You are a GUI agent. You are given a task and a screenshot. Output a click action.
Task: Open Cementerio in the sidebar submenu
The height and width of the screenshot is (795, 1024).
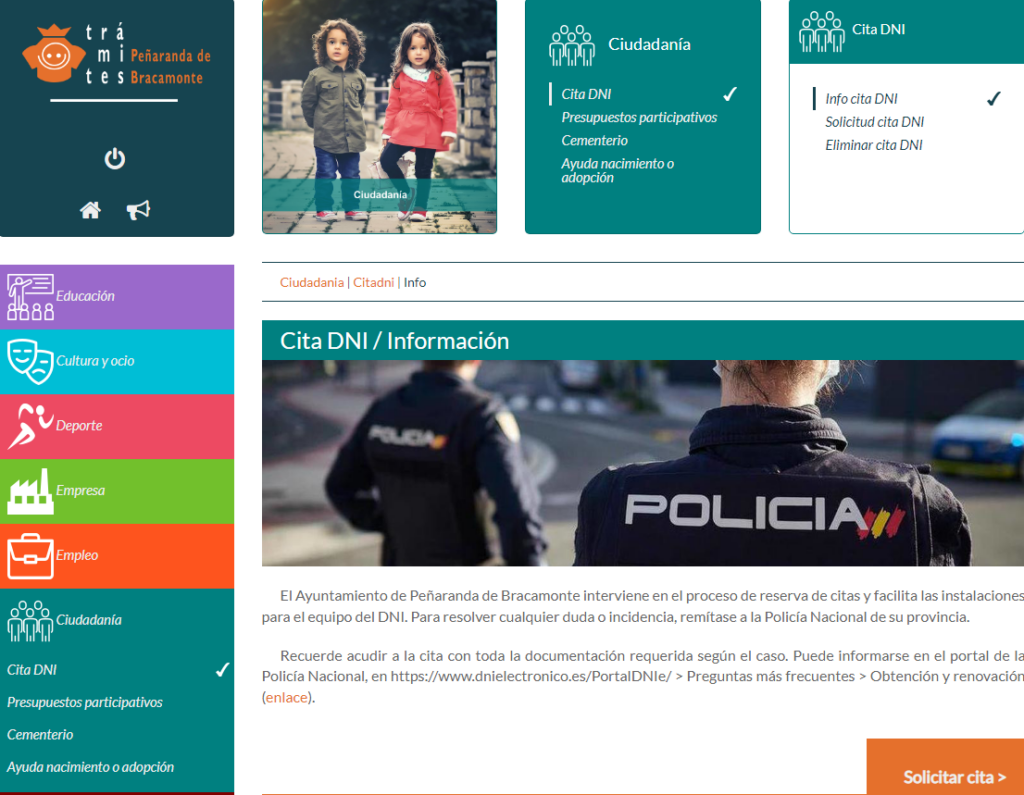pos(40,734)
